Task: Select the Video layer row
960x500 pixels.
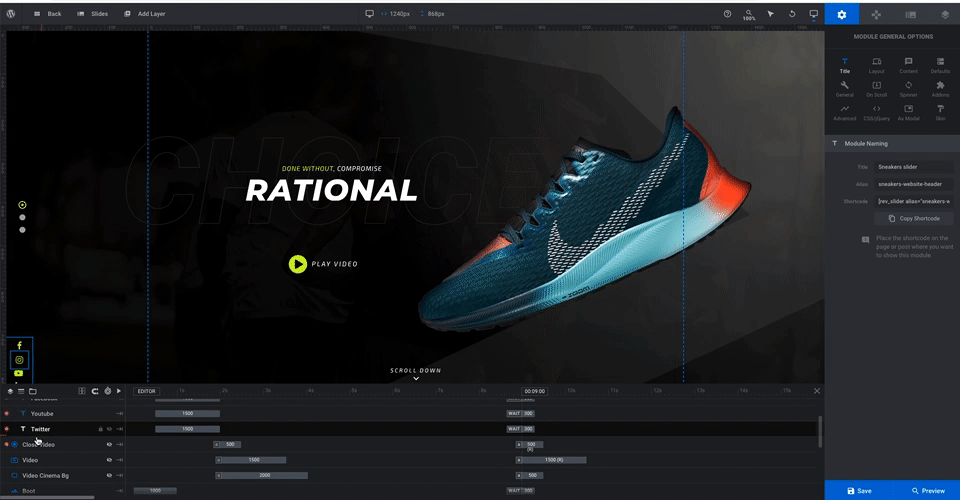Action: click(x=62, y=460)
